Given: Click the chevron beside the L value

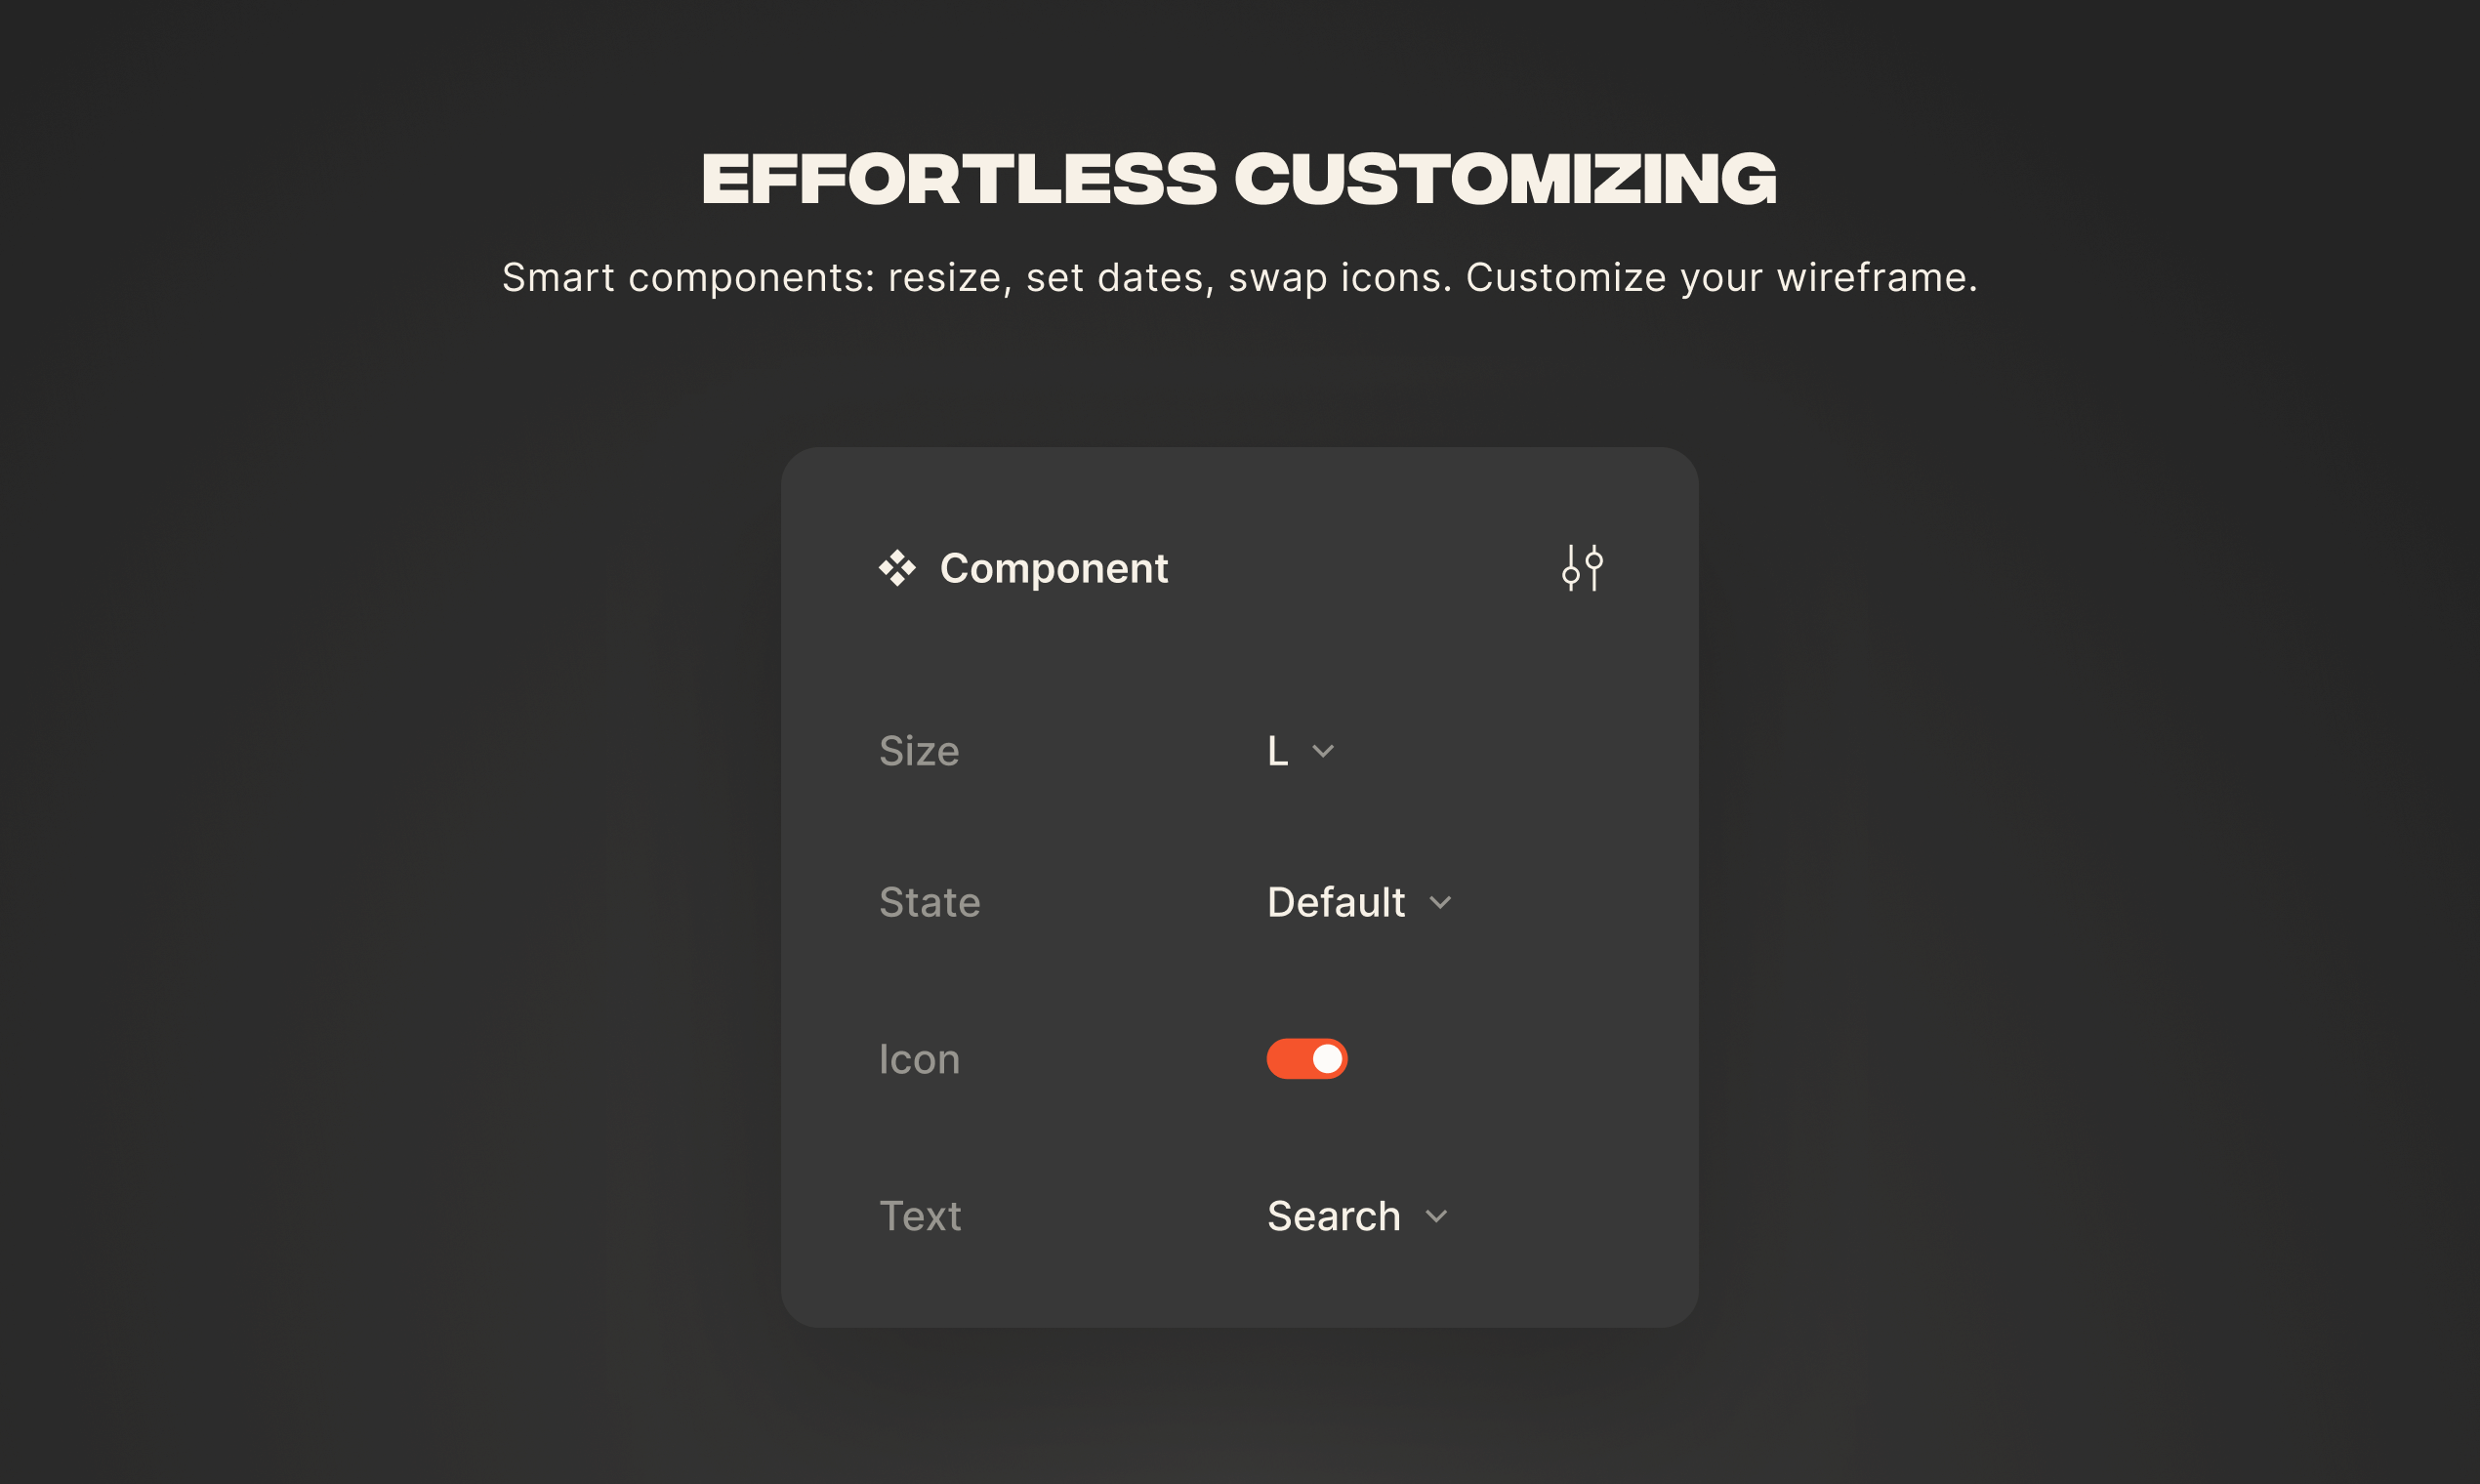Looking at the screenshot, I should coord(1324,752).
